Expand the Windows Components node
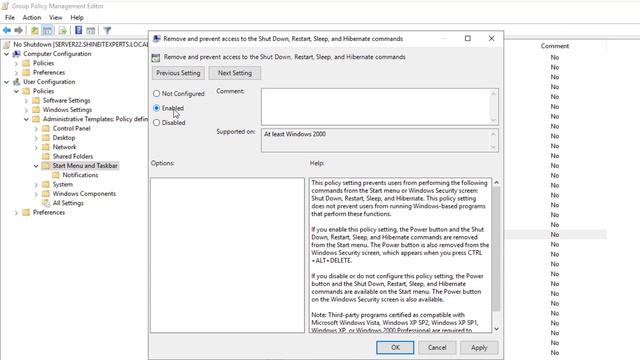The height and width of the screenshot is (360, 640). point(36,194)
